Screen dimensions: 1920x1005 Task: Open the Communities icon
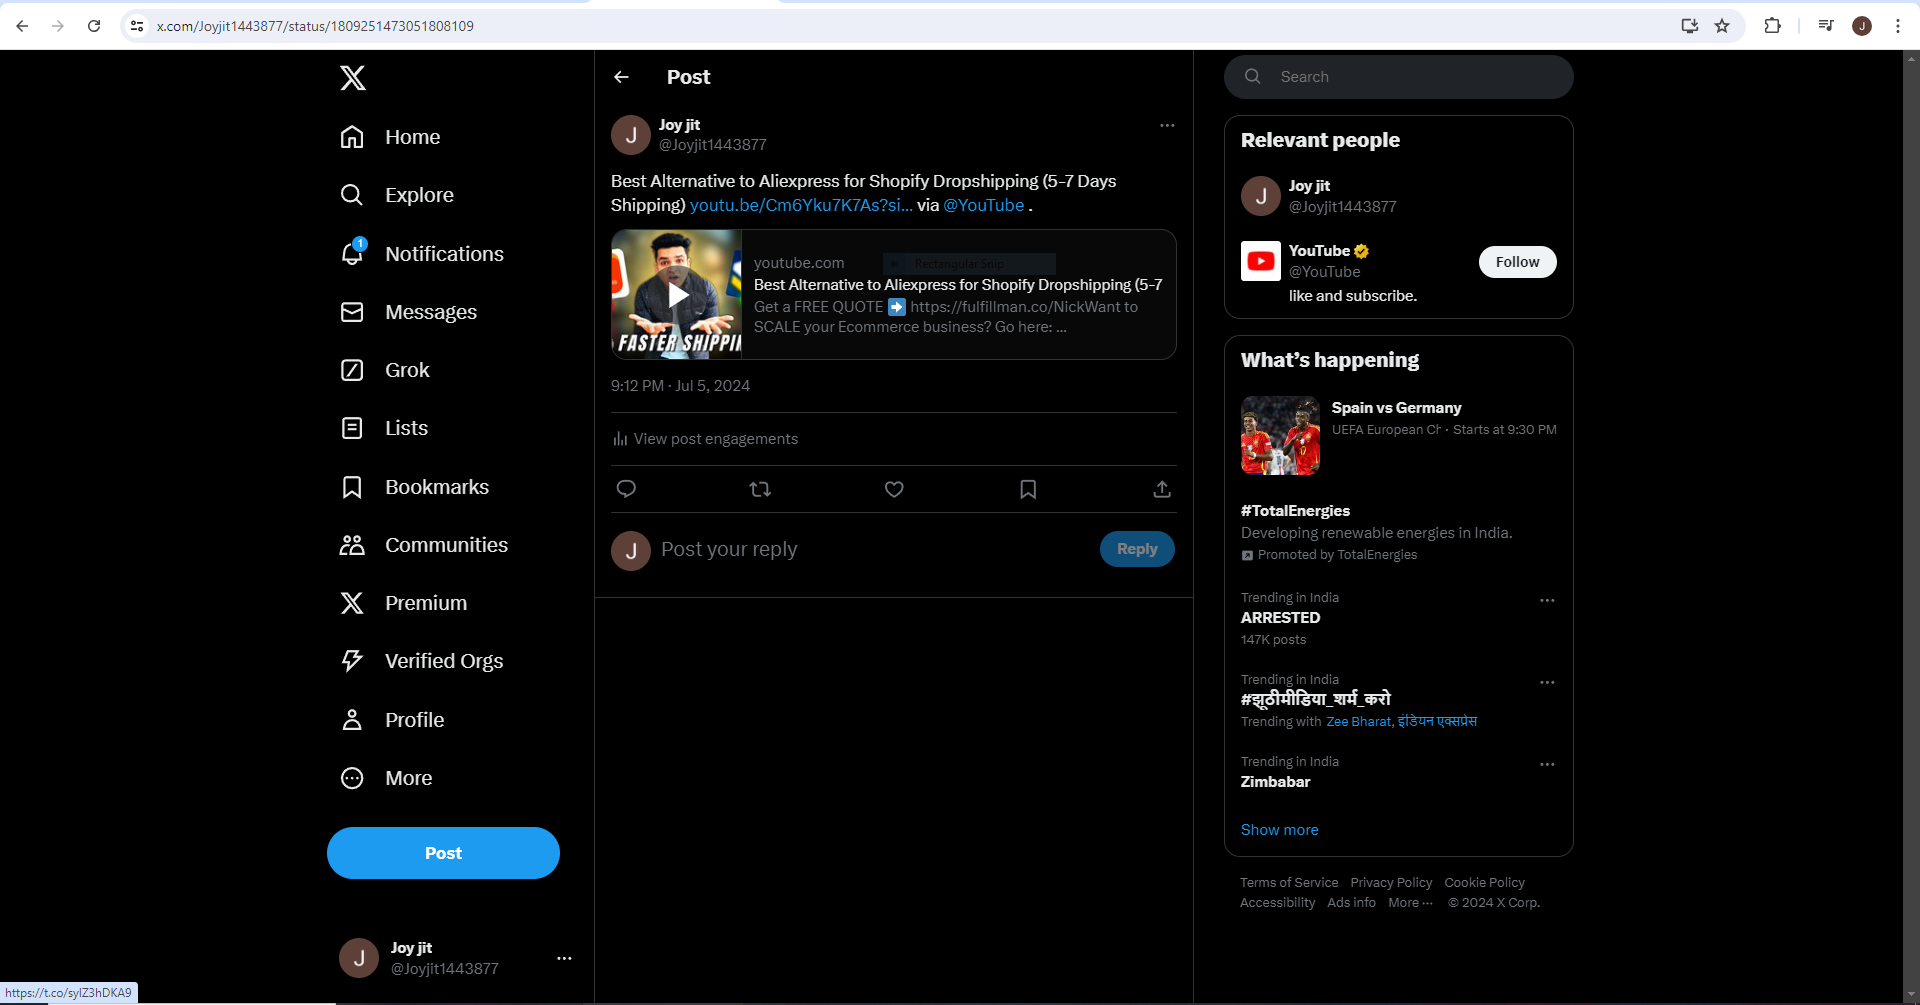tap(352, 545)
